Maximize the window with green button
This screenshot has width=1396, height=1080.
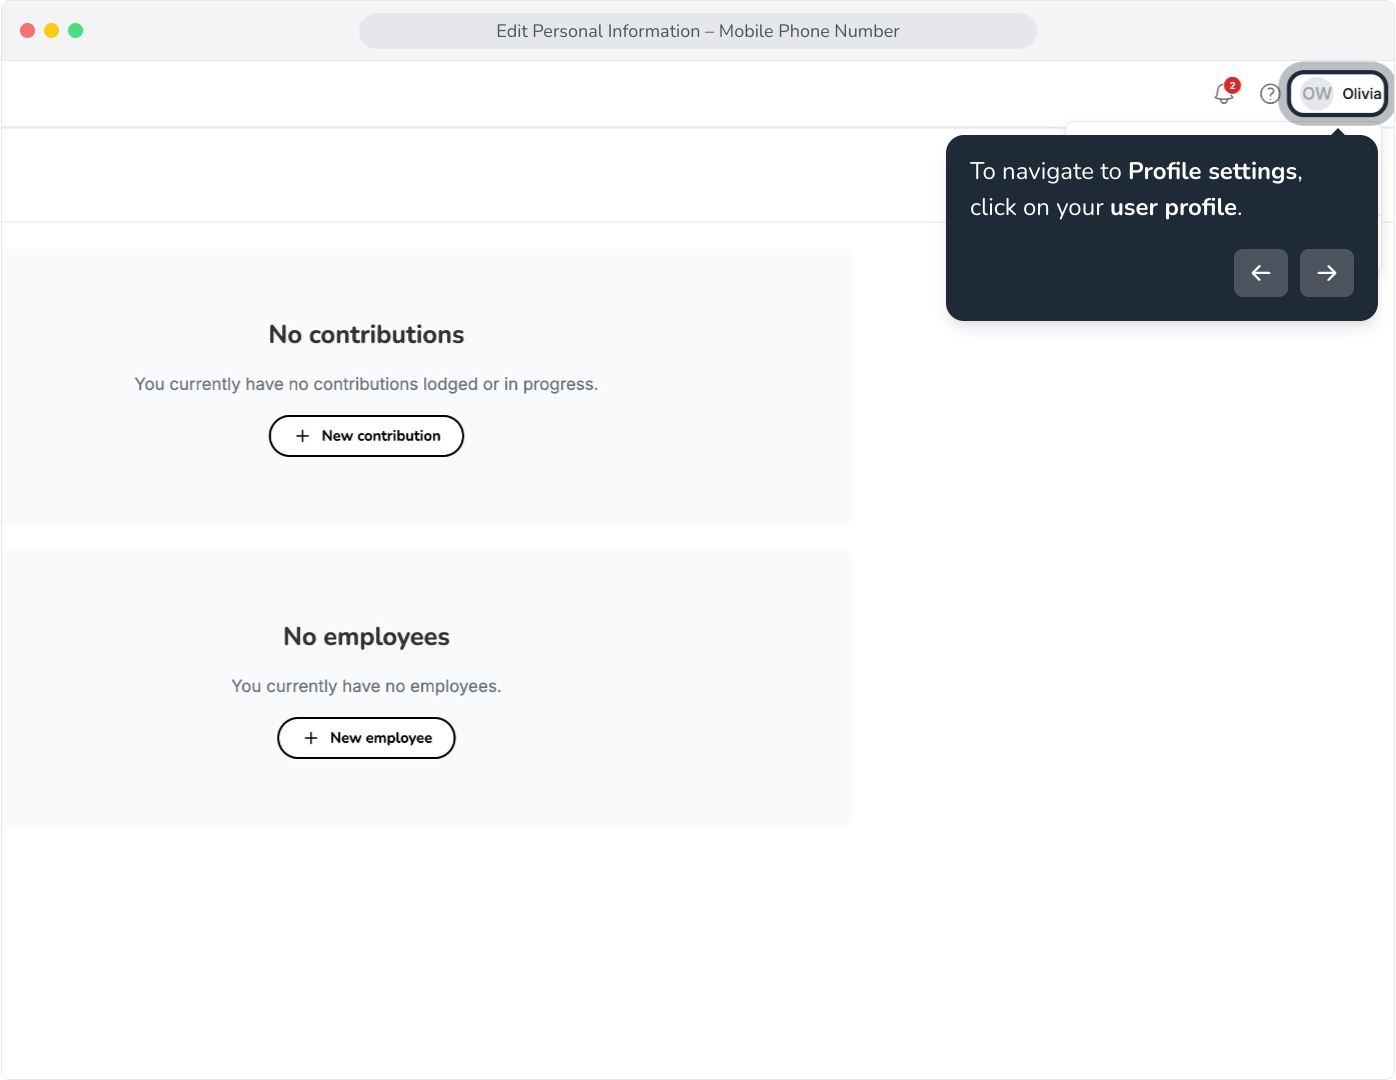coord(75,31)
